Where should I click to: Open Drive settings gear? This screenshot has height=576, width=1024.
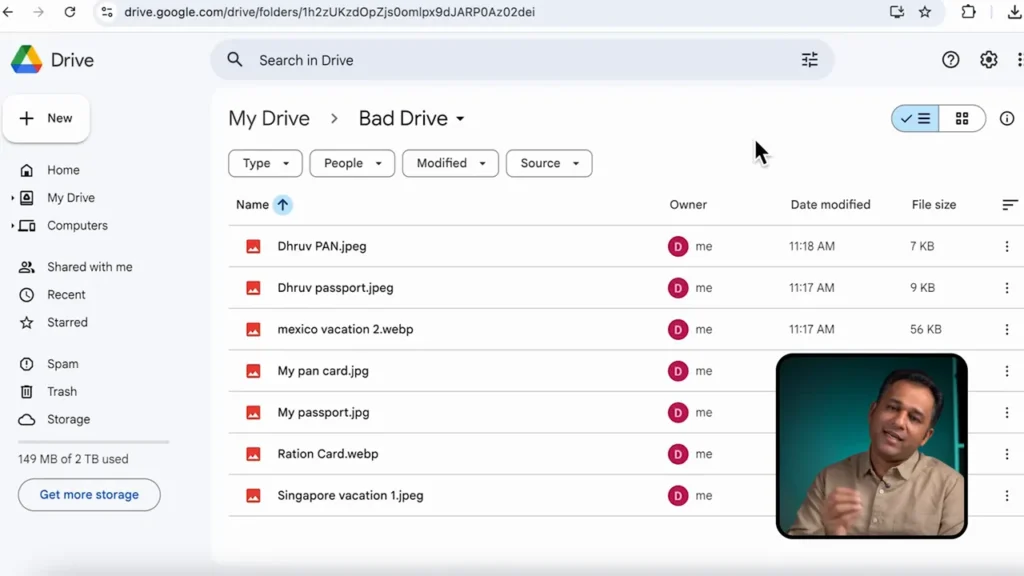coord(988,59)
